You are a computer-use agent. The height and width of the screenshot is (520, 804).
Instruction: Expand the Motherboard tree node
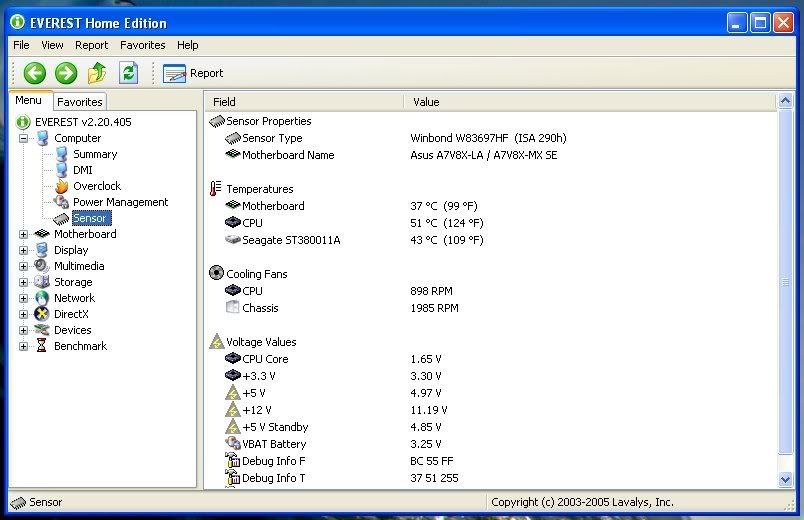pyautogui.click(x=23, y=234)
